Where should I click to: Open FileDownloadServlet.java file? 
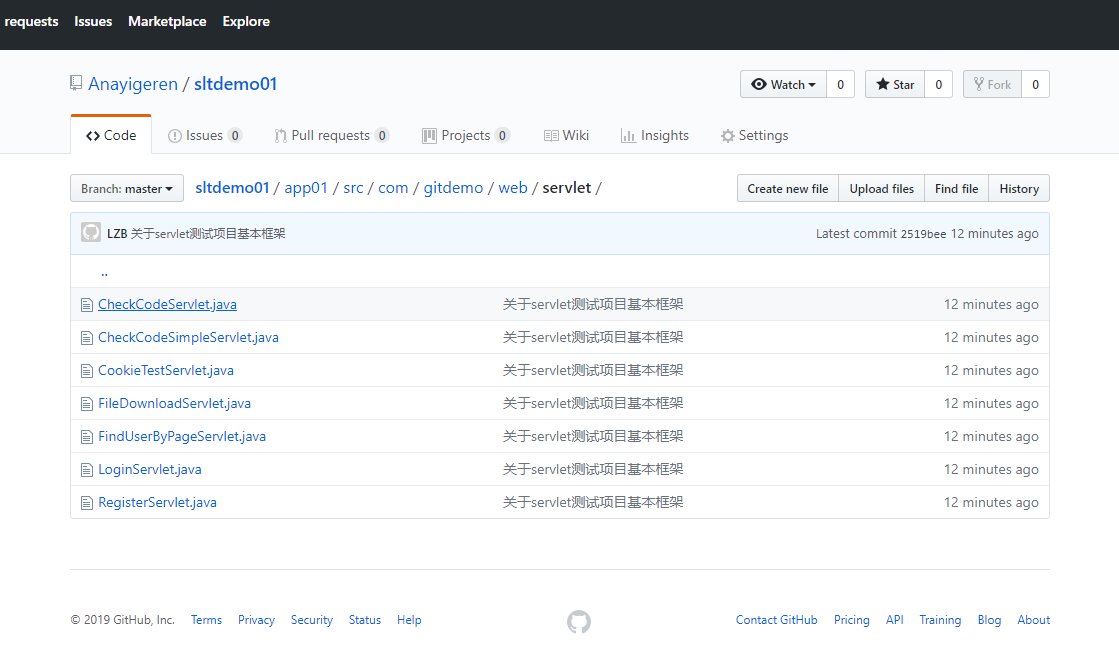tap(174, 403)
